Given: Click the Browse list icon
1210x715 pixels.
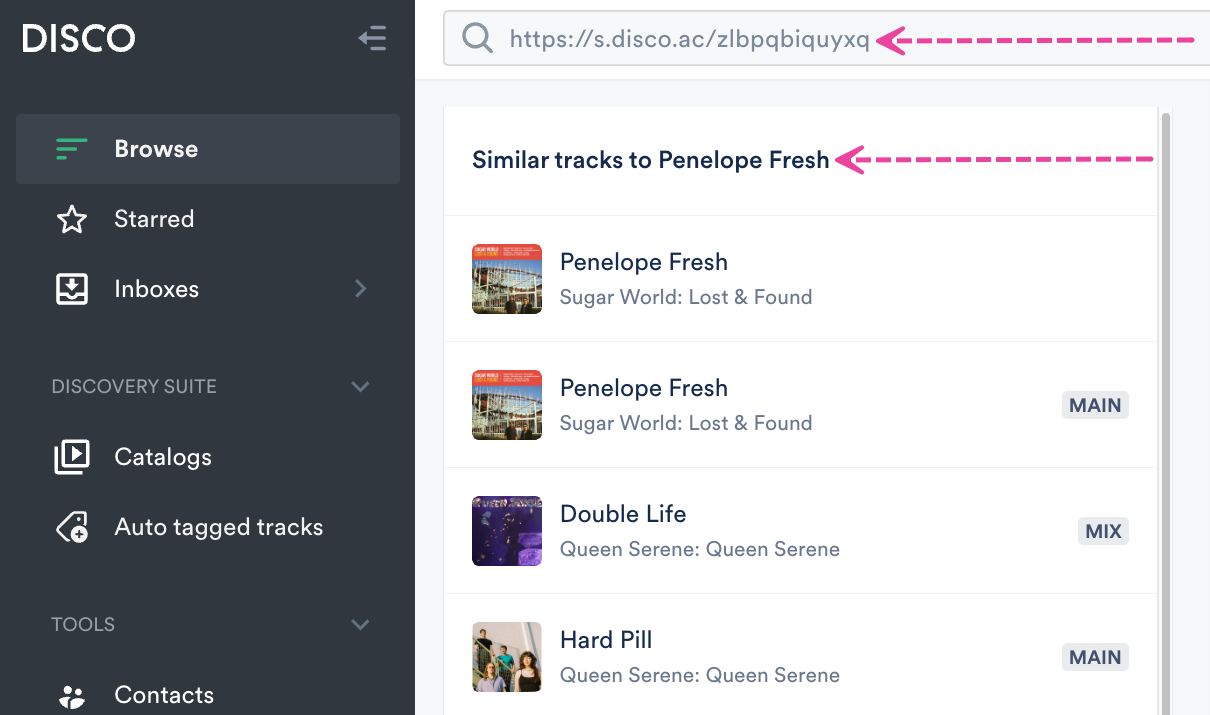Looking at the screenshot, I should pos(71,149).
